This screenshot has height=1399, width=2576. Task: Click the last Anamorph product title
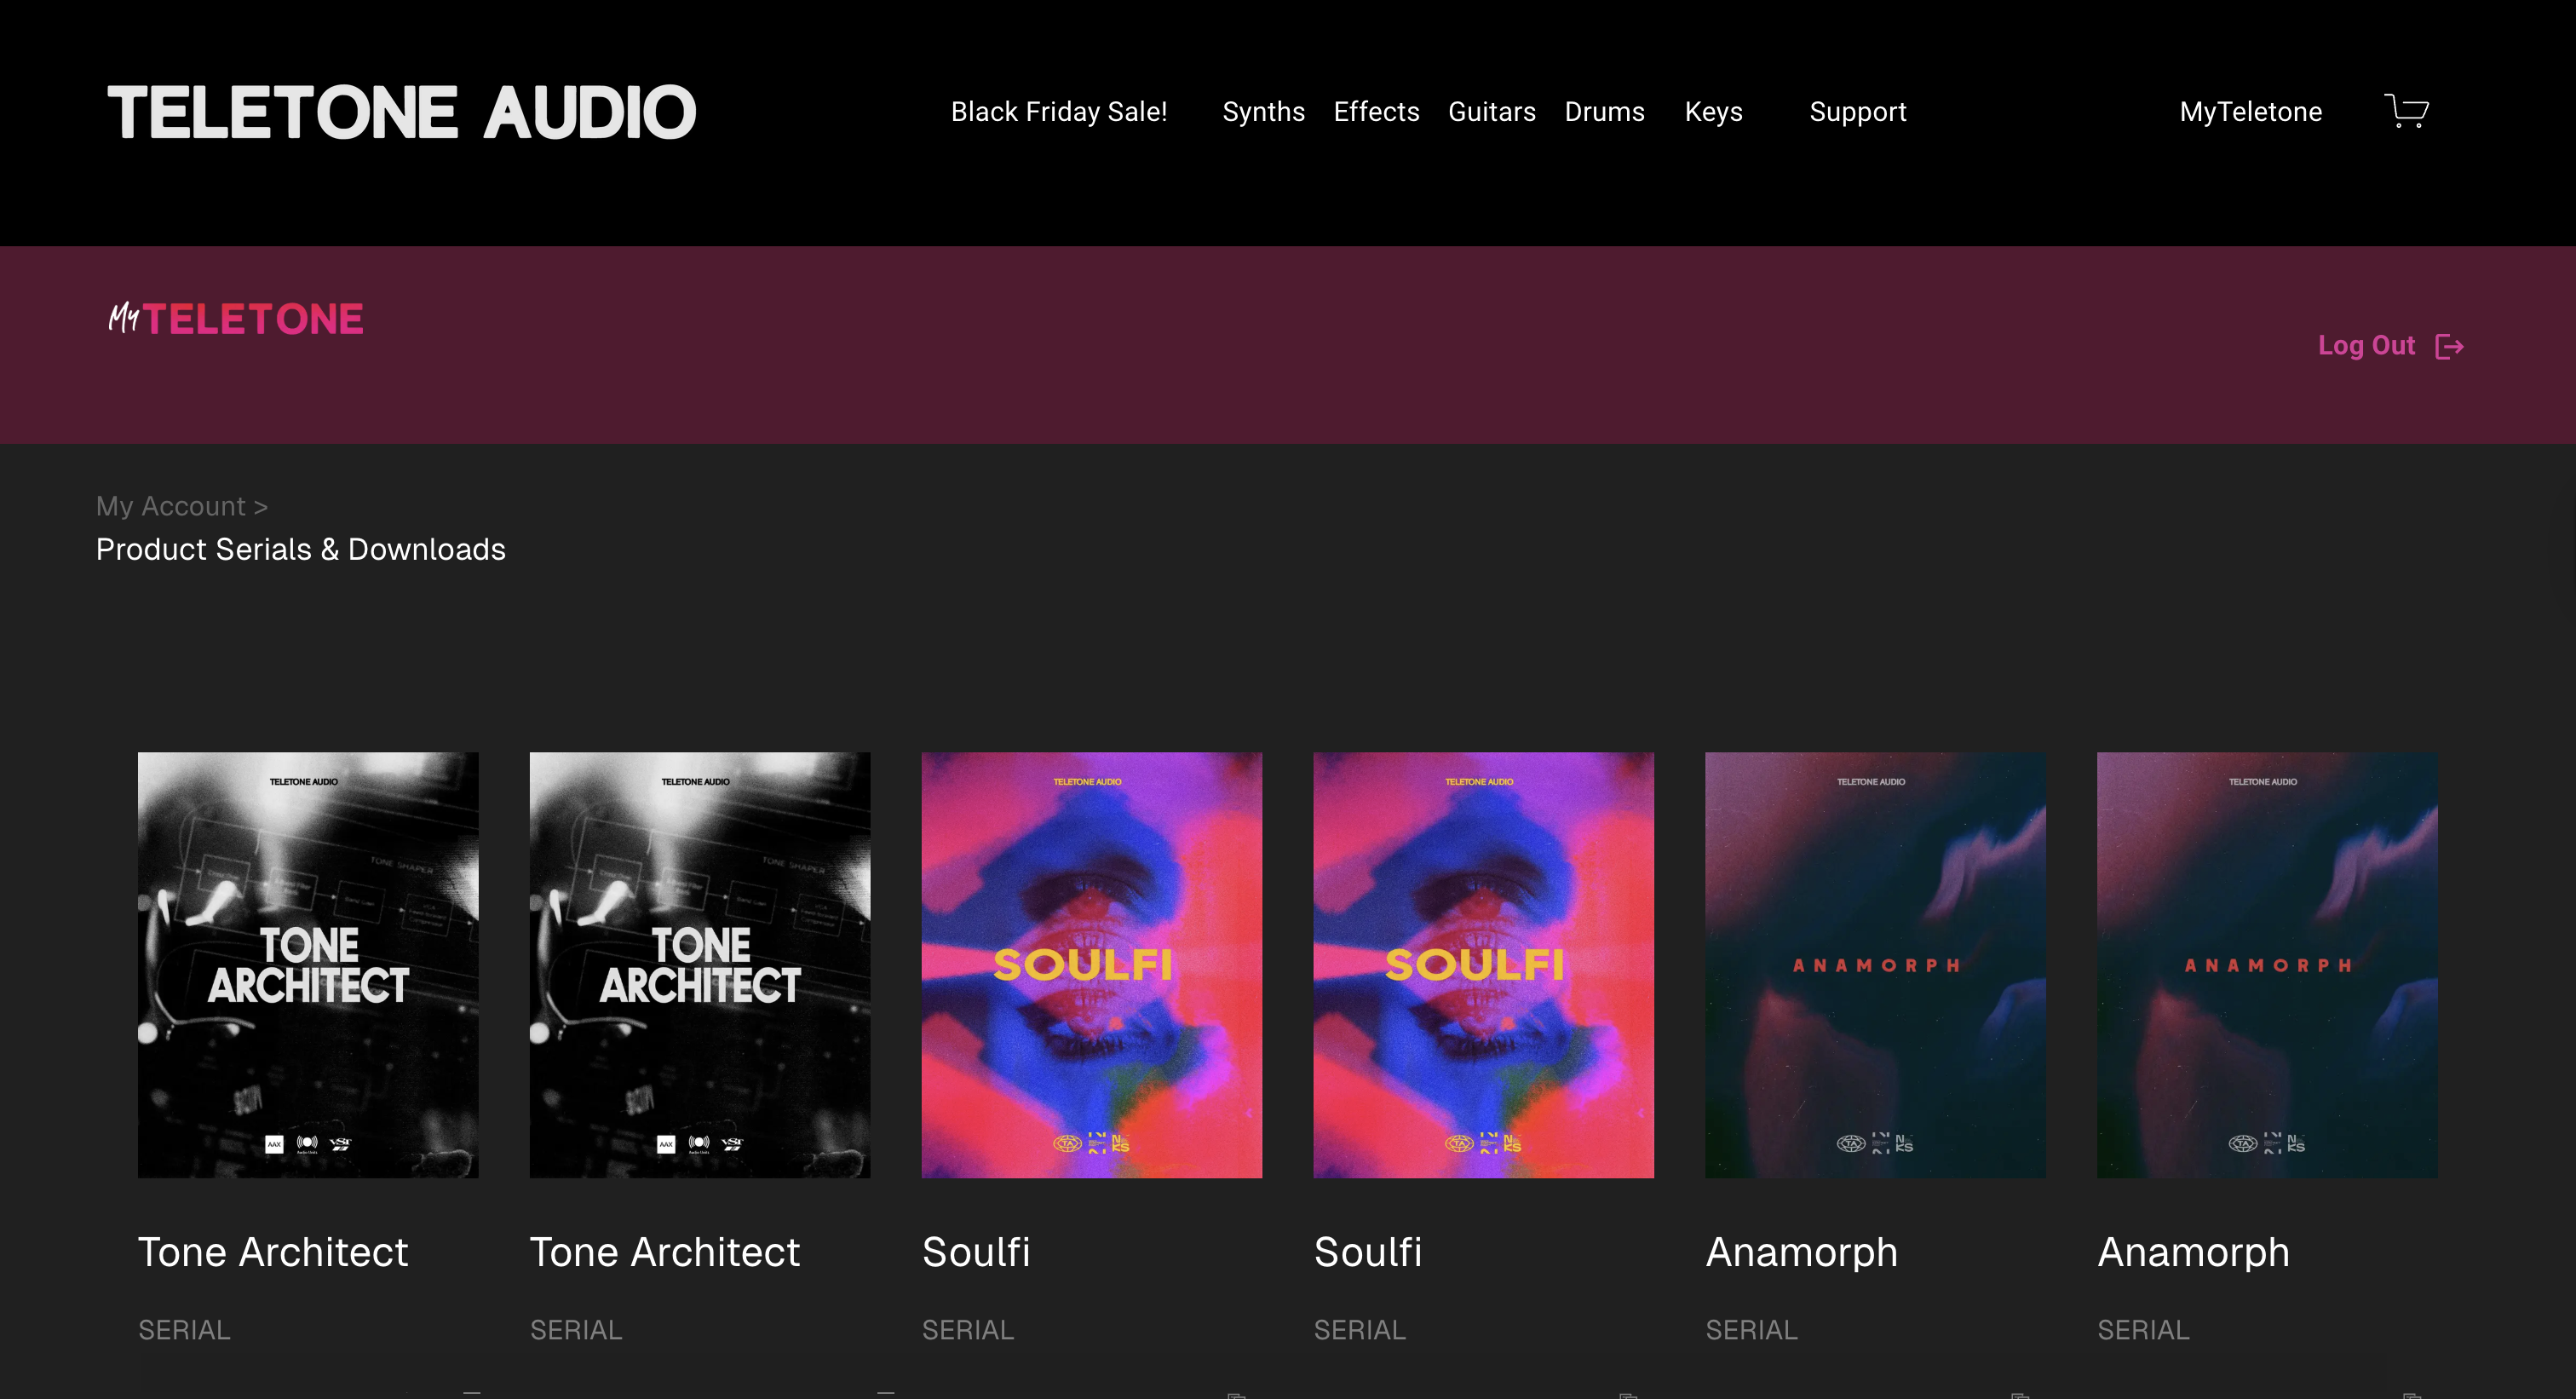[x=2192, y=1252]
